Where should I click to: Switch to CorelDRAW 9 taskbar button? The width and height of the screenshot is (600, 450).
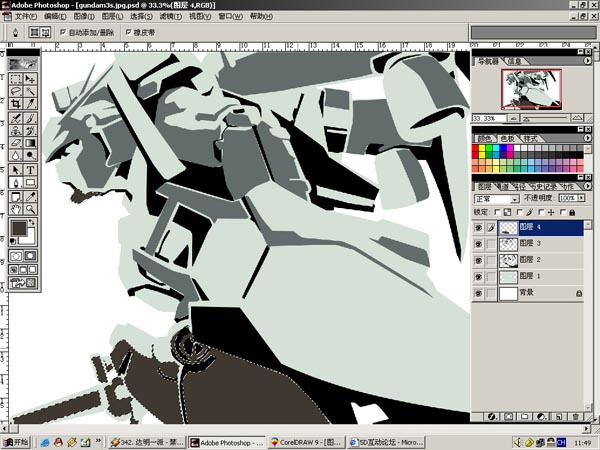[305, 442]
